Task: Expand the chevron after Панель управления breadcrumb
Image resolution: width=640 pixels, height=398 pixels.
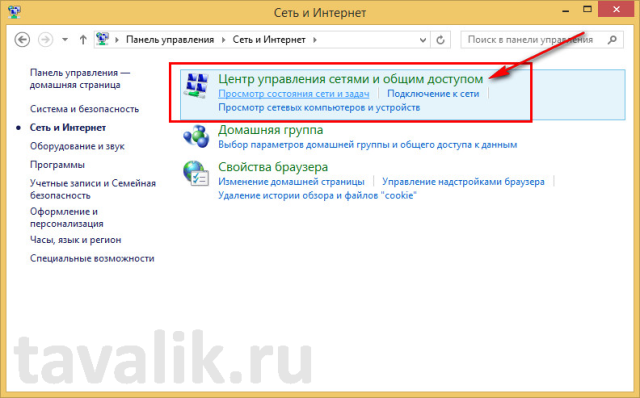Action: pos(224,40)
